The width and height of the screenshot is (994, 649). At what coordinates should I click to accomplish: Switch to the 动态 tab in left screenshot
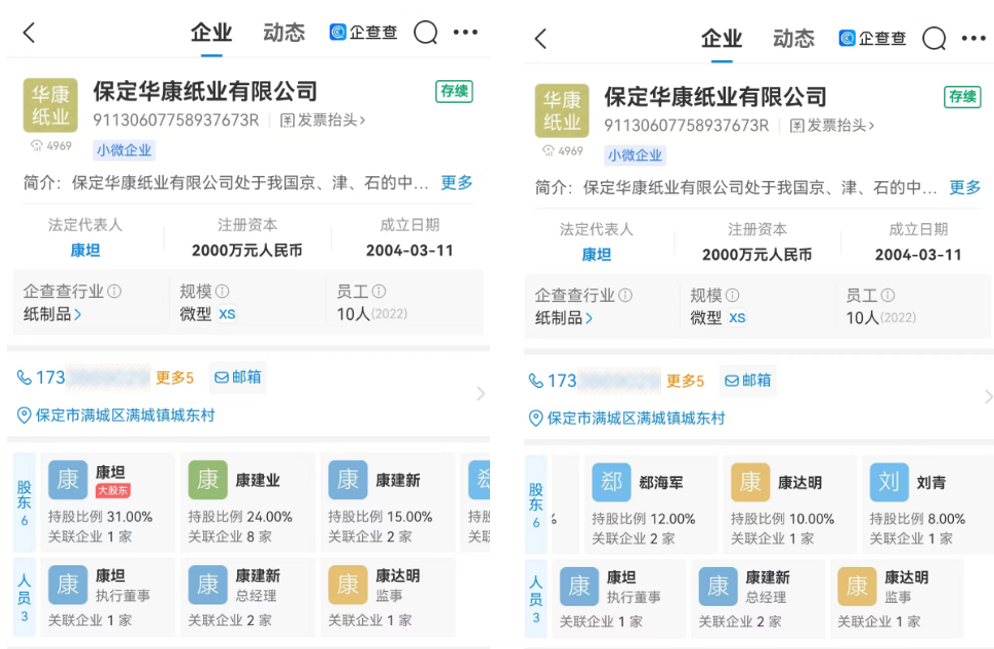[x=284, y=33]
